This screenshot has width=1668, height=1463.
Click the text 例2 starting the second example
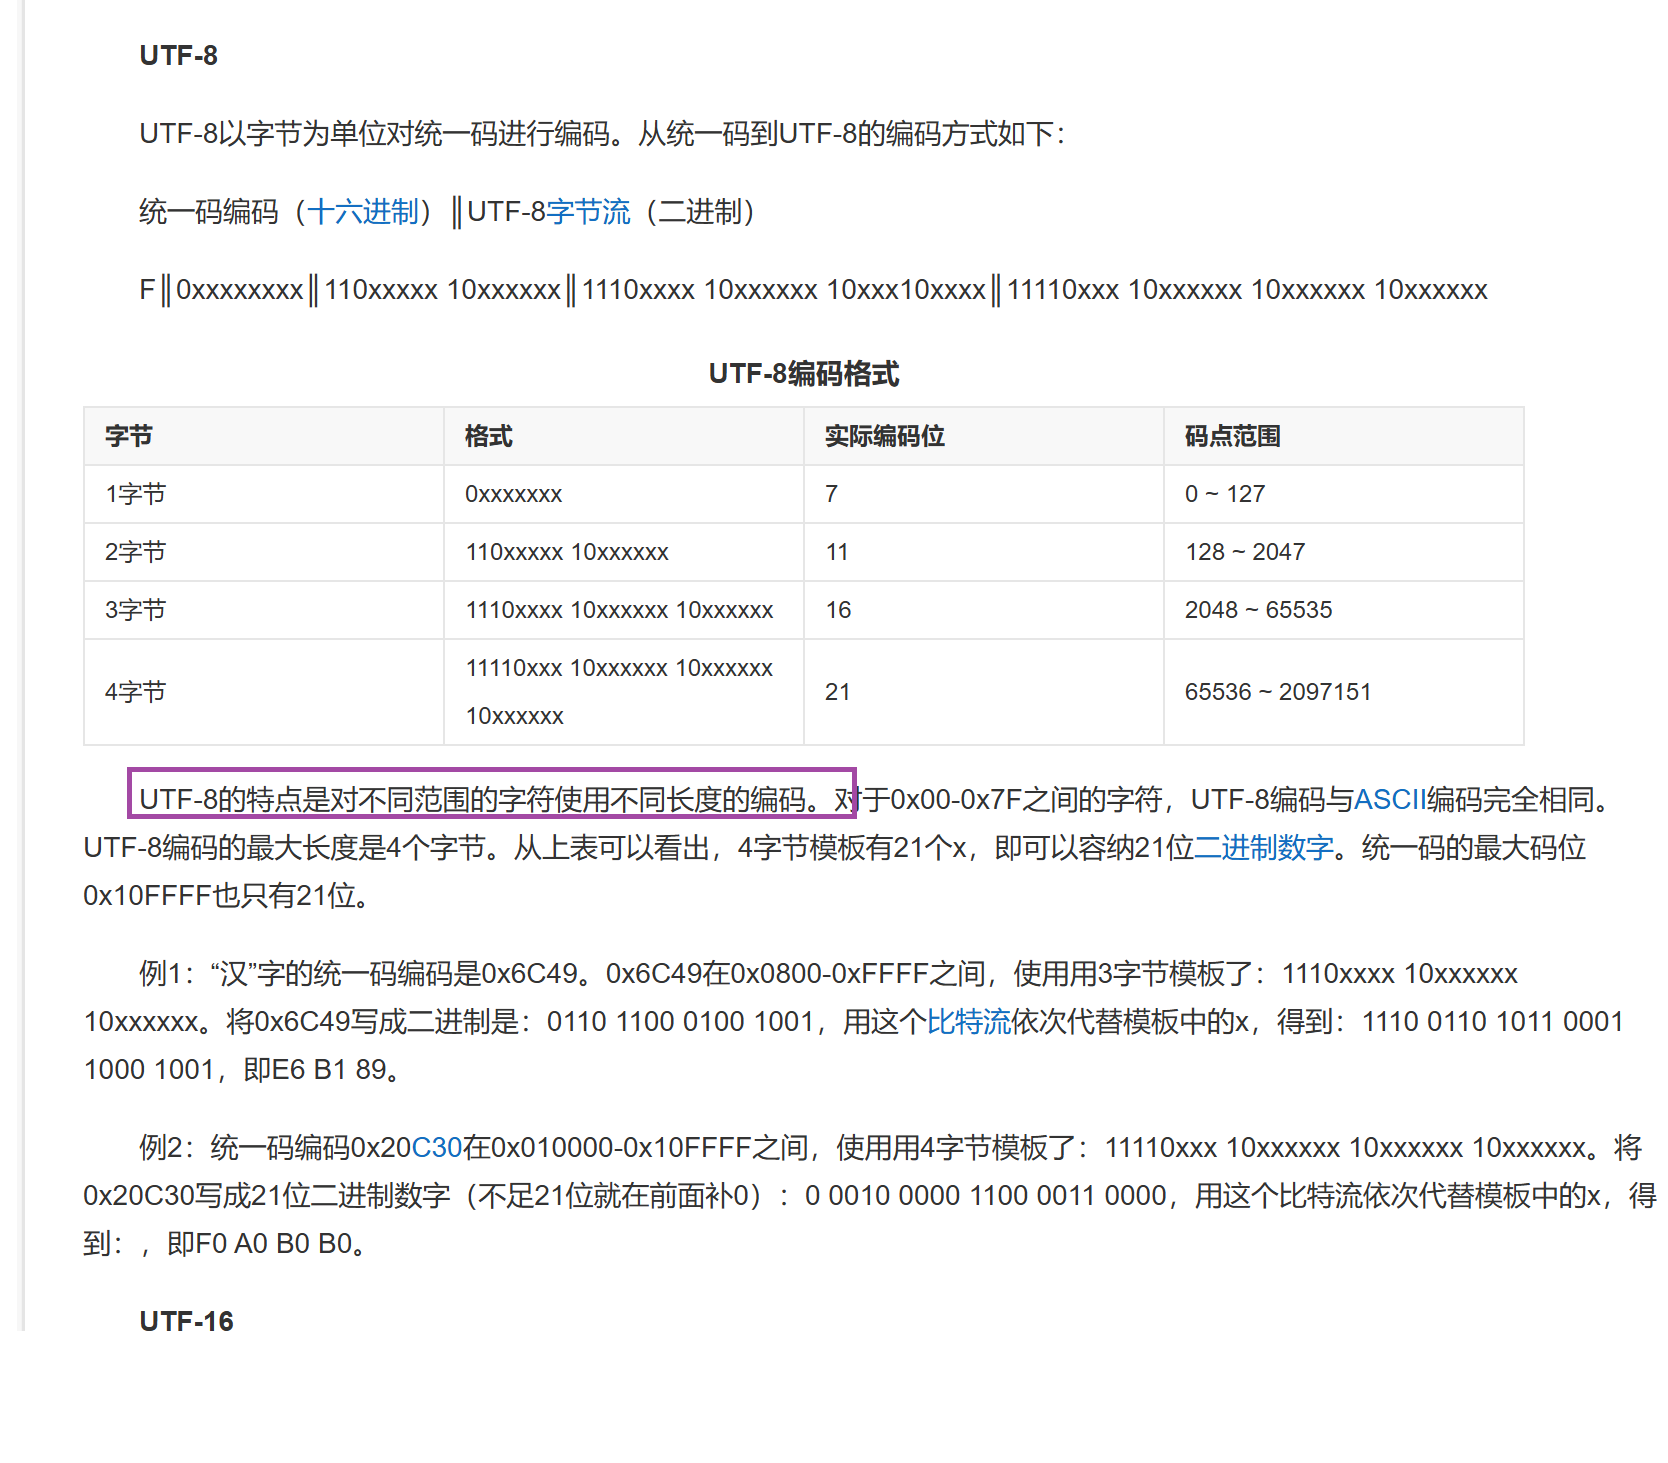(165, 1147)
